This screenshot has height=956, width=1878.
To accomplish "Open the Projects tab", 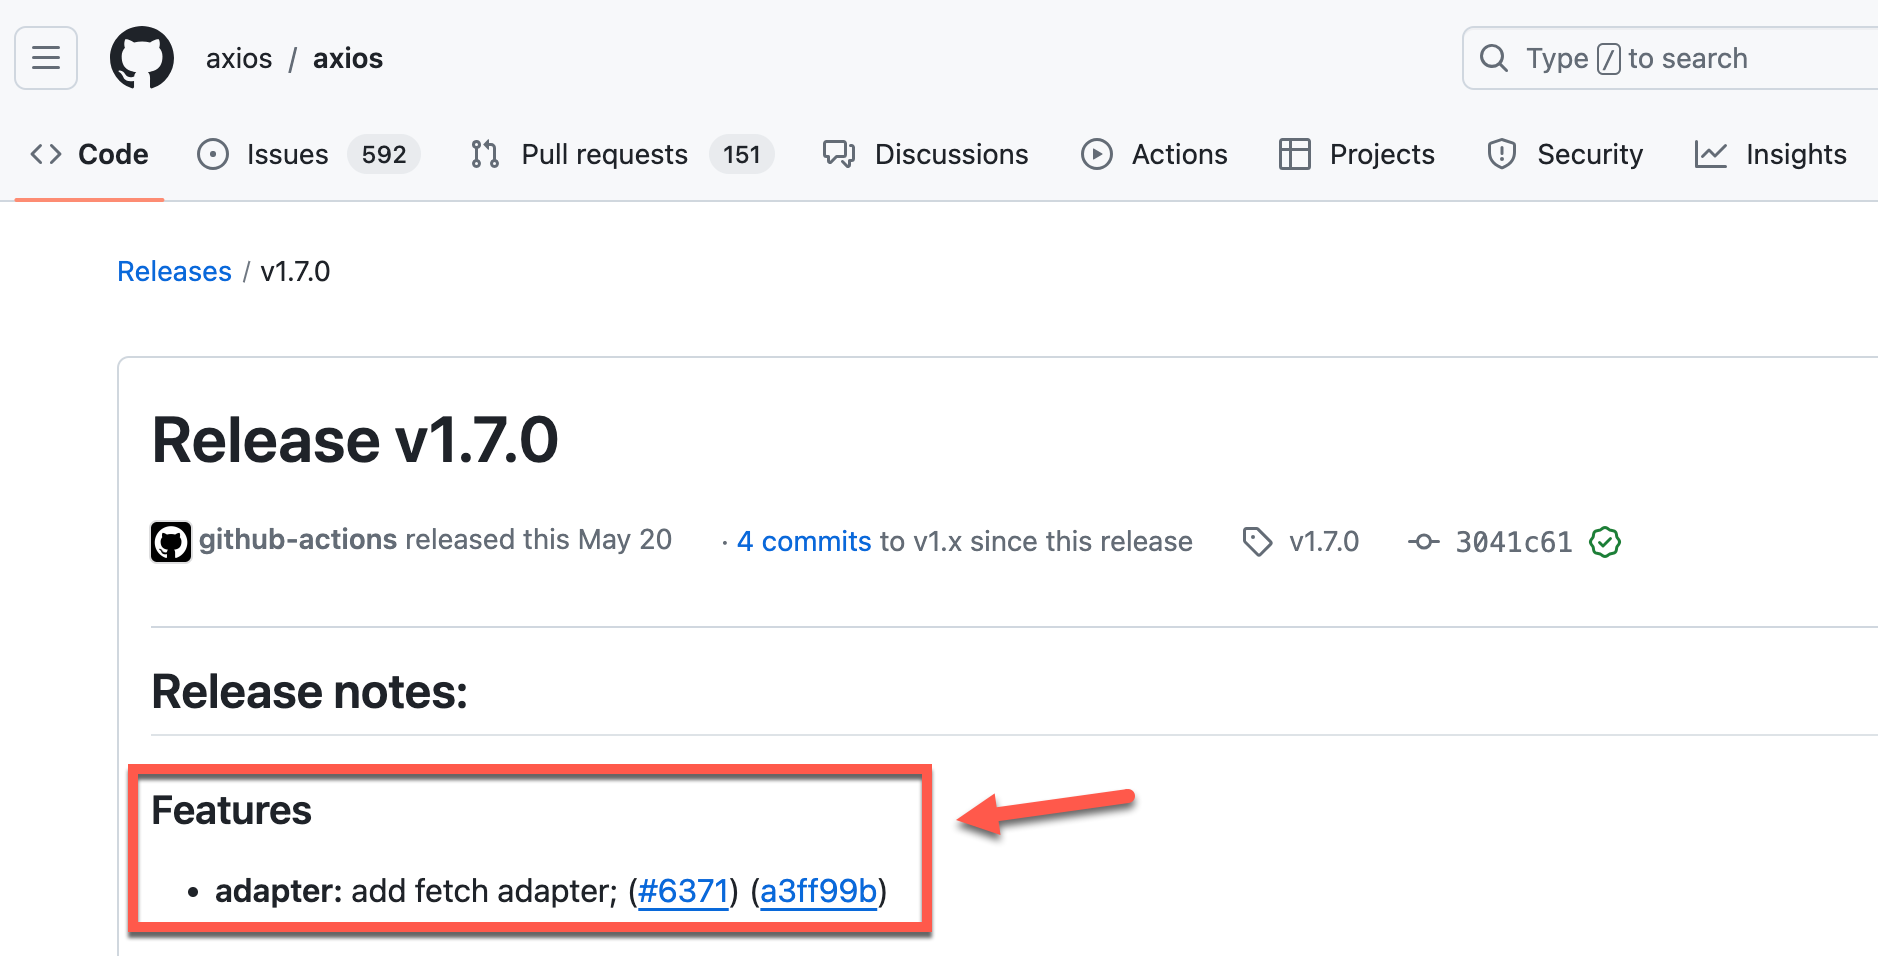I will (1357, 154).
